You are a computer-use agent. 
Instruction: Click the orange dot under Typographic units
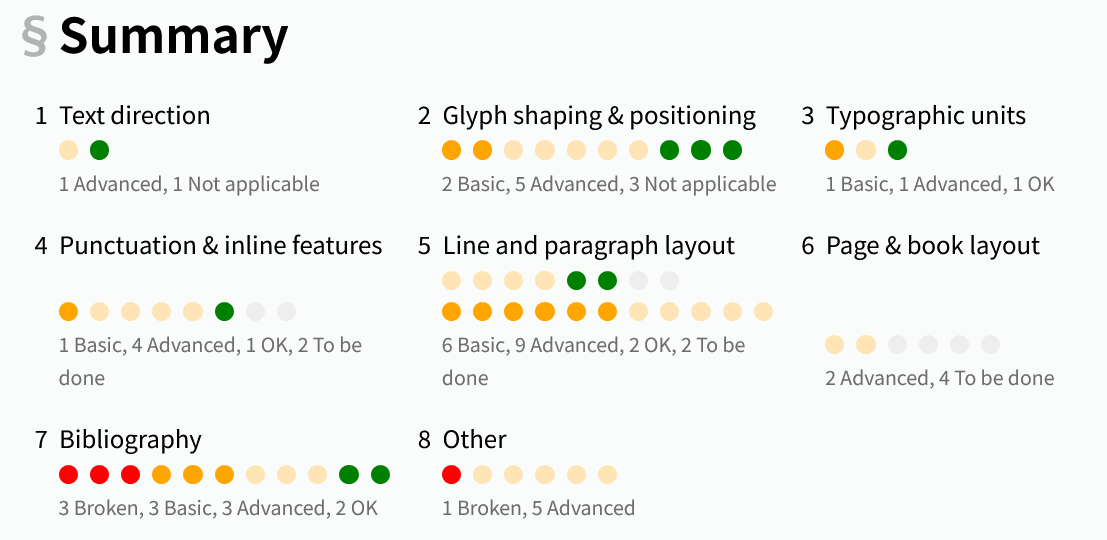click(835, 151)
